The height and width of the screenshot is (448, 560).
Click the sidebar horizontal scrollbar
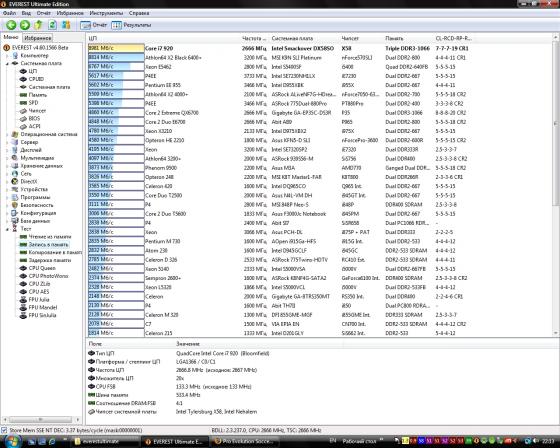click(x=41, y=419)
